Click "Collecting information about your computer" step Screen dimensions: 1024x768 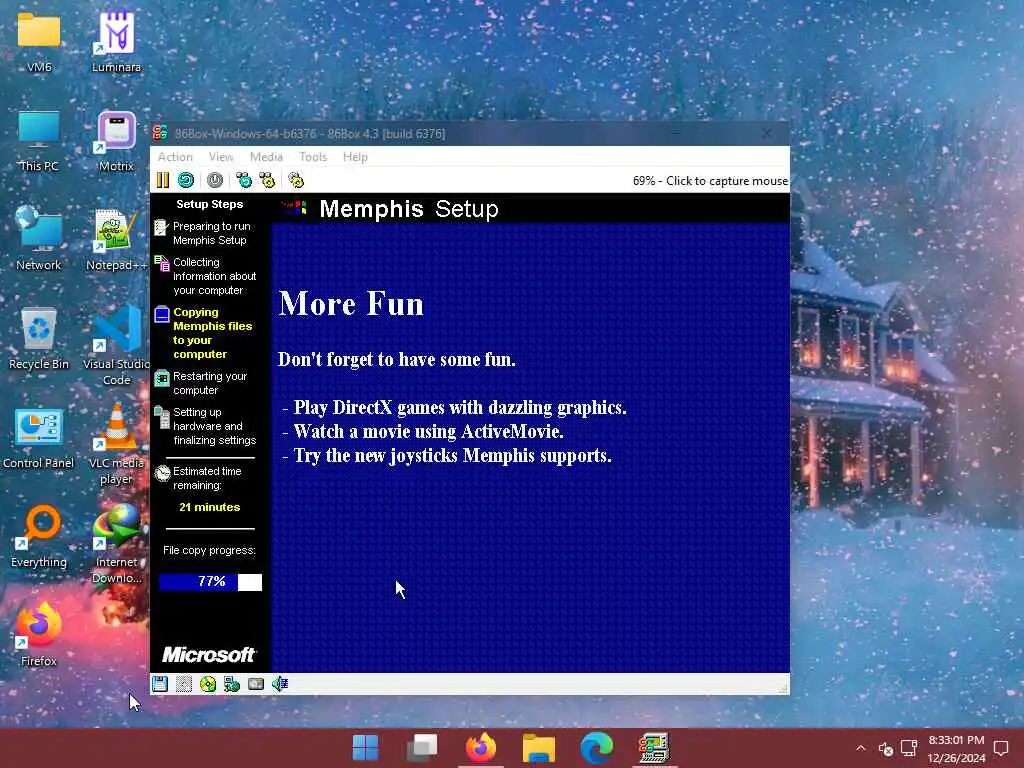pyautogui.click(x=214, y=276)
